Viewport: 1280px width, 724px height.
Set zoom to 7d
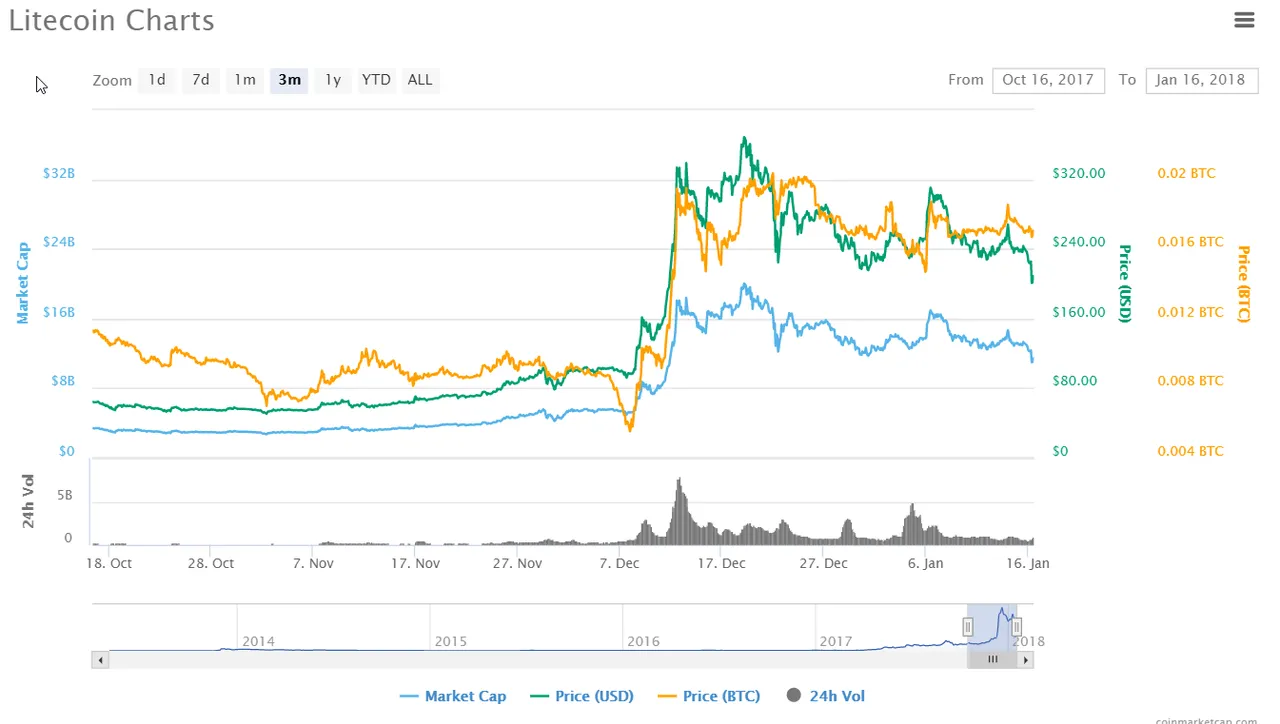pos(201,80)
